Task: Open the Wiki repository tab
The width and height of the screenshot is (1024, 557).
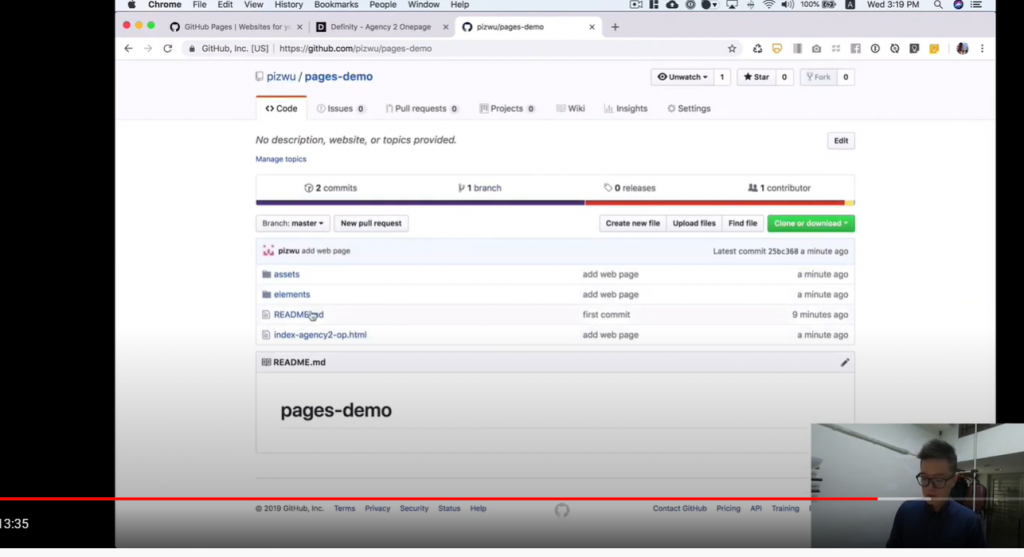Action: [x=571, y=108]
